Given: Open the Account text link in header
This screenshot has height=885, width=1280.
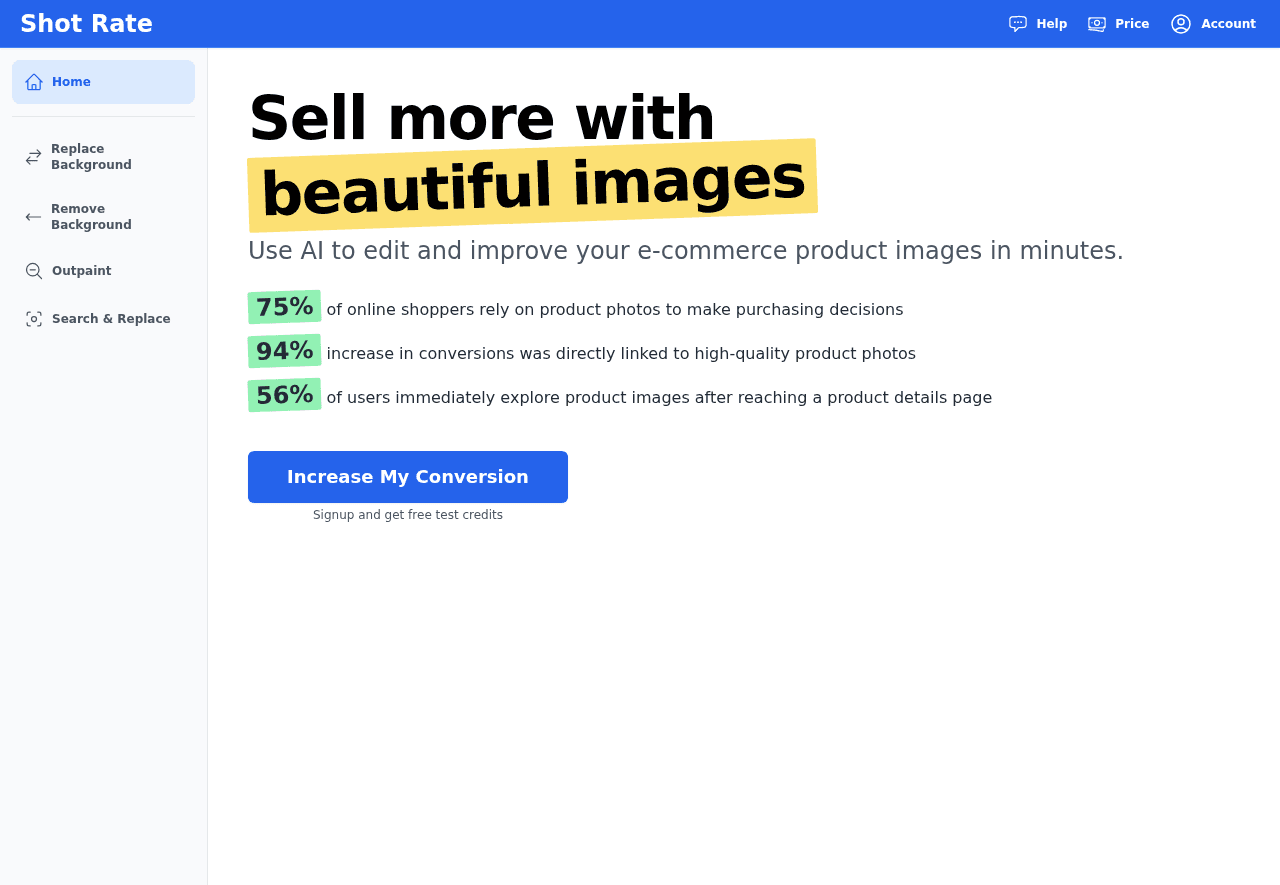Looking at the screenshot, I should coord(1228,24).
